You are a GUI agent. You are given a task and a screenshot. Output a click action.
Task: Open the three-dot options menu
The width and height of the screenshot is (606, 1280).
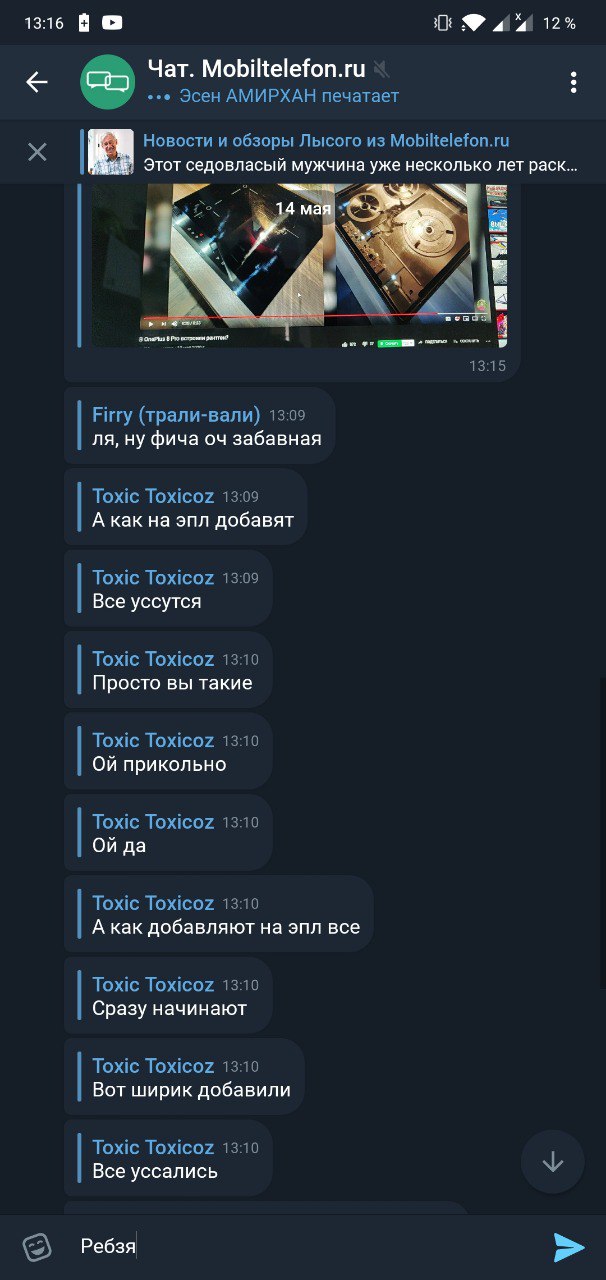573,82
